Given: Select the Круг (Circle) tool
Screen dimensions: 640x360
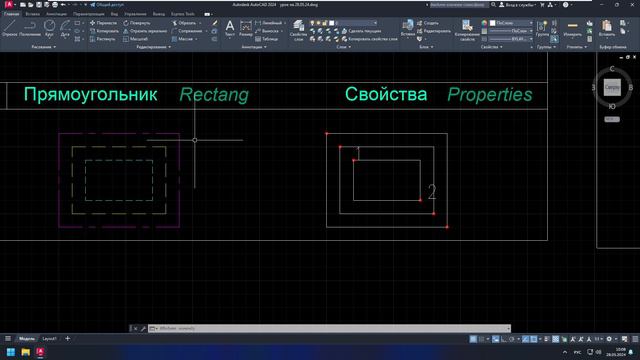Looking at the screenshot, I should click(x=49, y=28).
